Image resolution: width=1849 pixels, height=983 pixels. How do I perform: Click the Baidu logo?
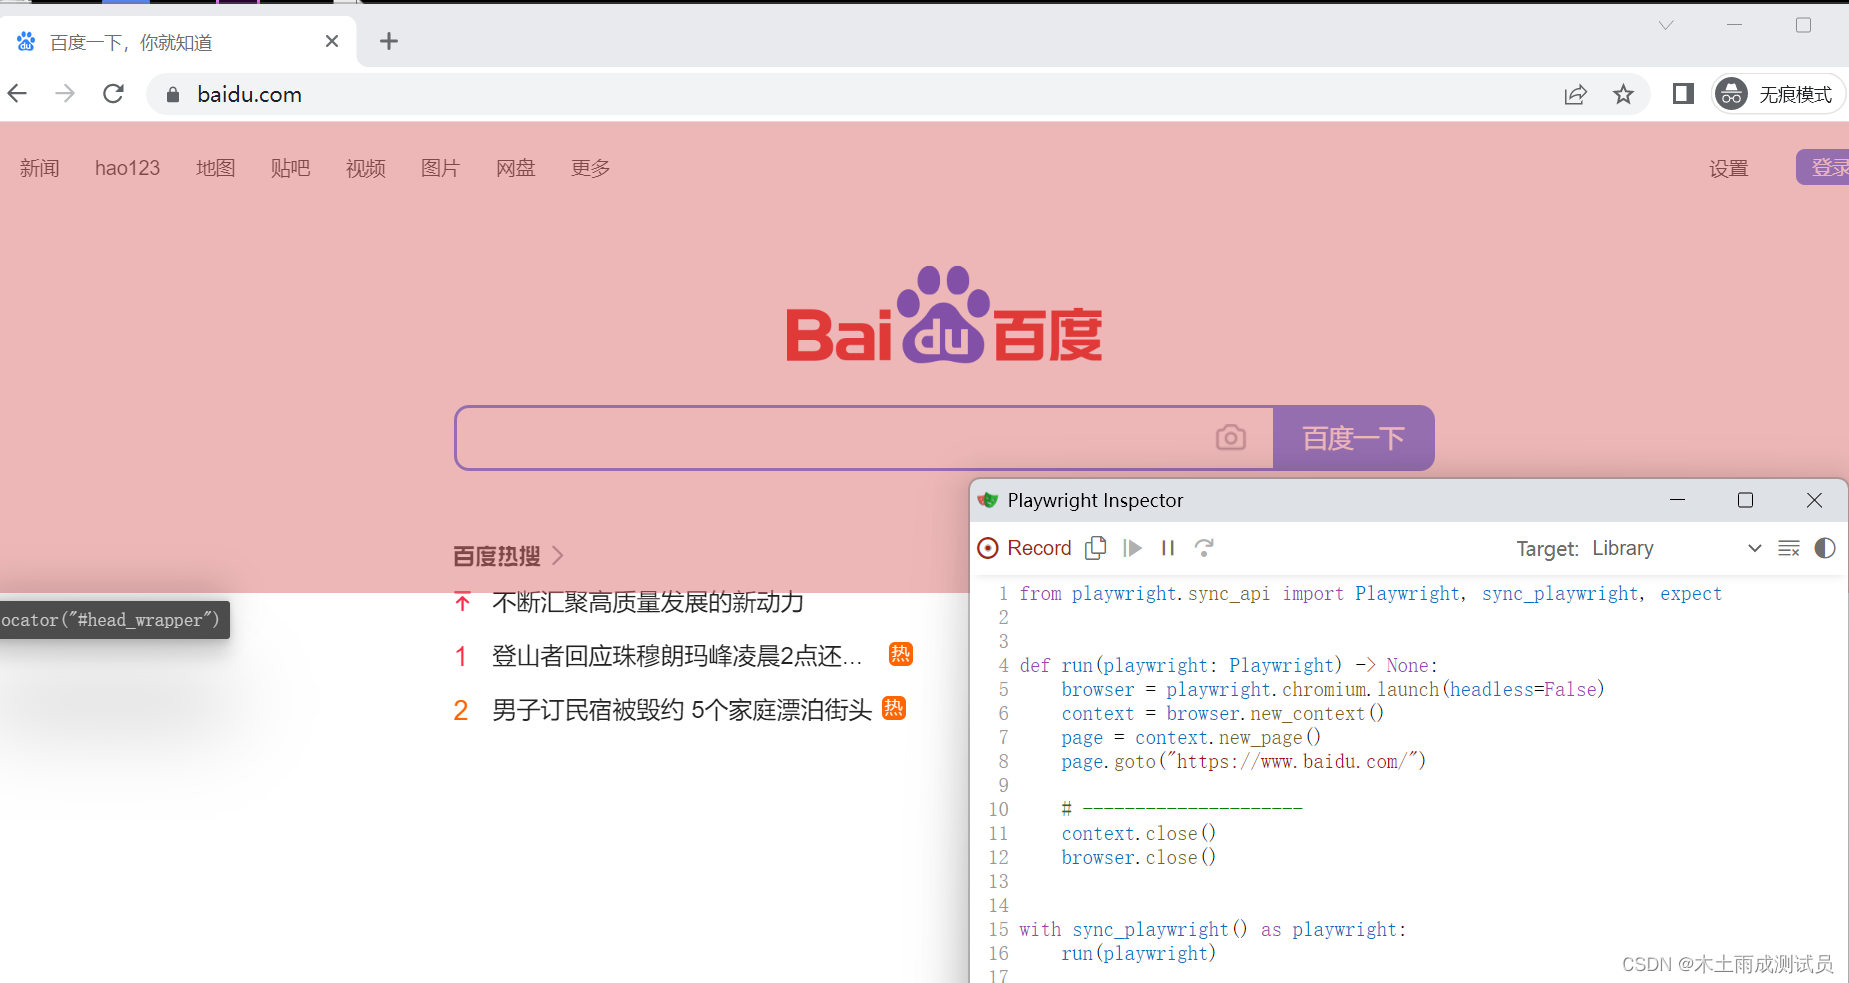944,314
